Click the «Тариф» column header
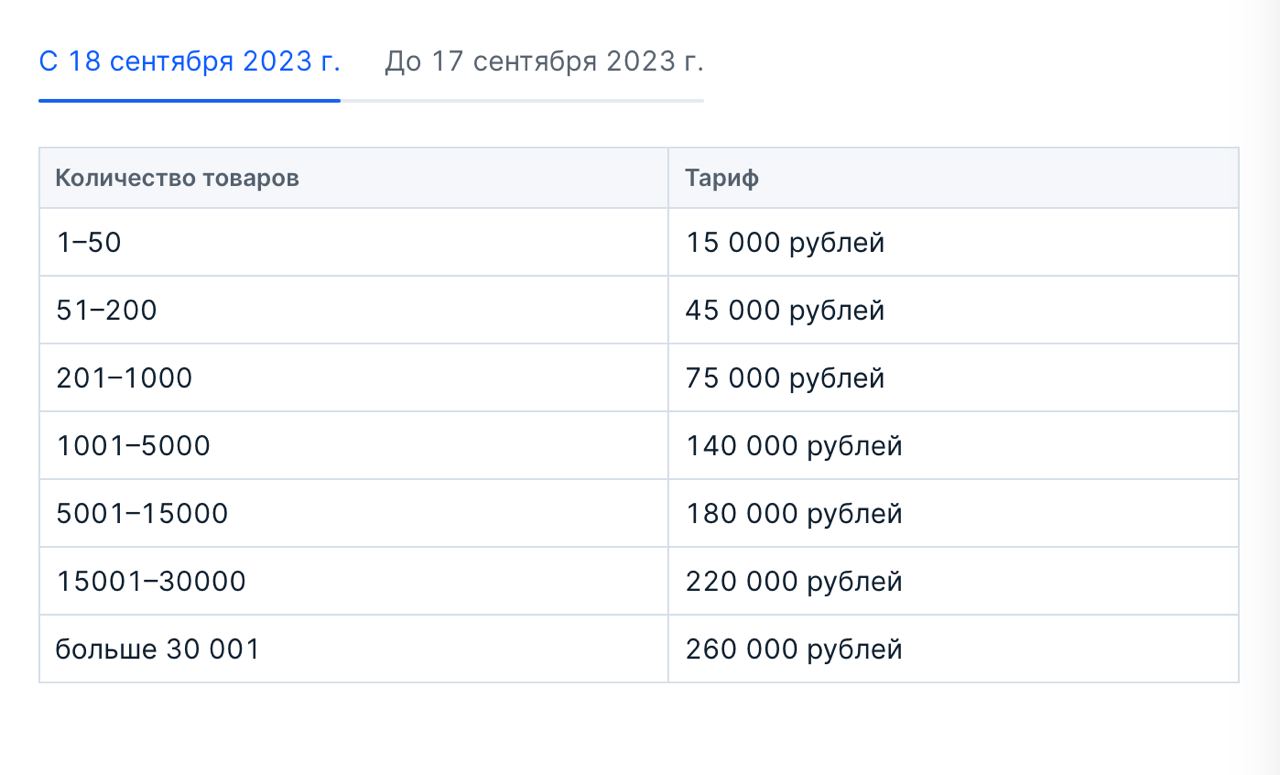Image resolution: width=1280 pixels, height=775 pixels. point(722,179)
